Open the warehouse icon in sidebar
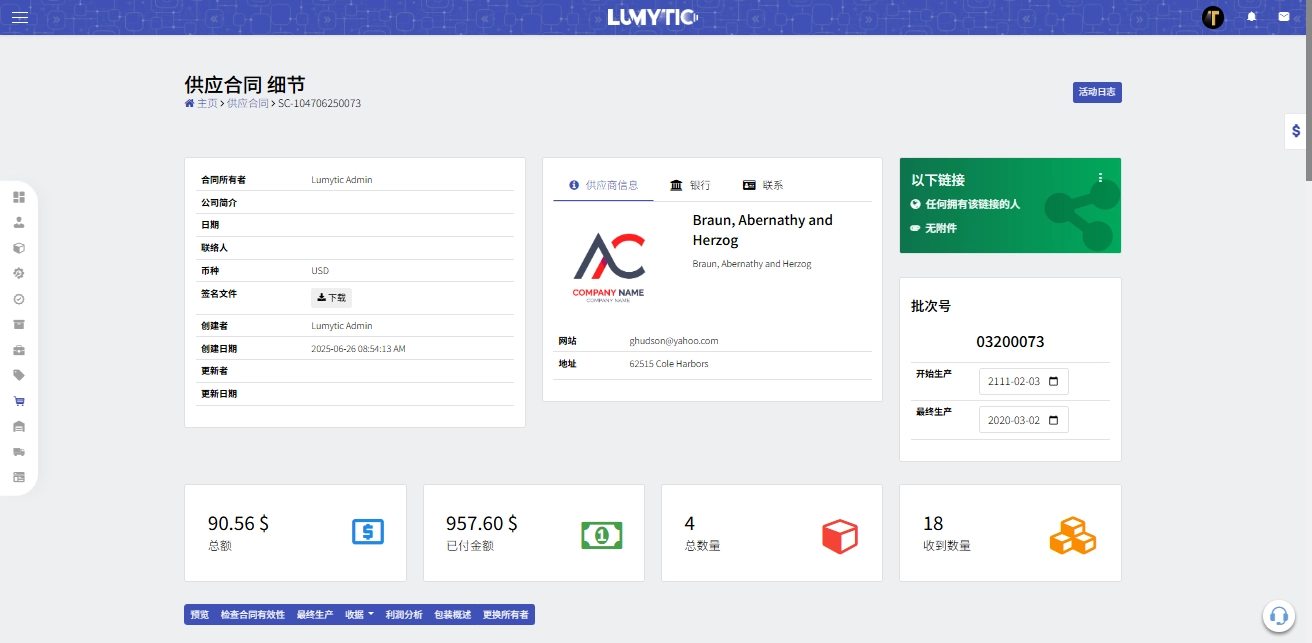The width and height of the screenshot is (1312, 643). [x=19, y=427]
